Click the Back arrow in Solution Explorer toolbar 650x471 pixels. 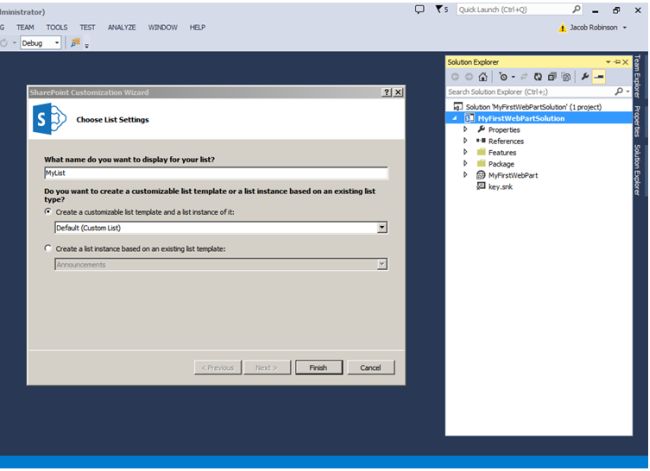click(x=455, y=77)
